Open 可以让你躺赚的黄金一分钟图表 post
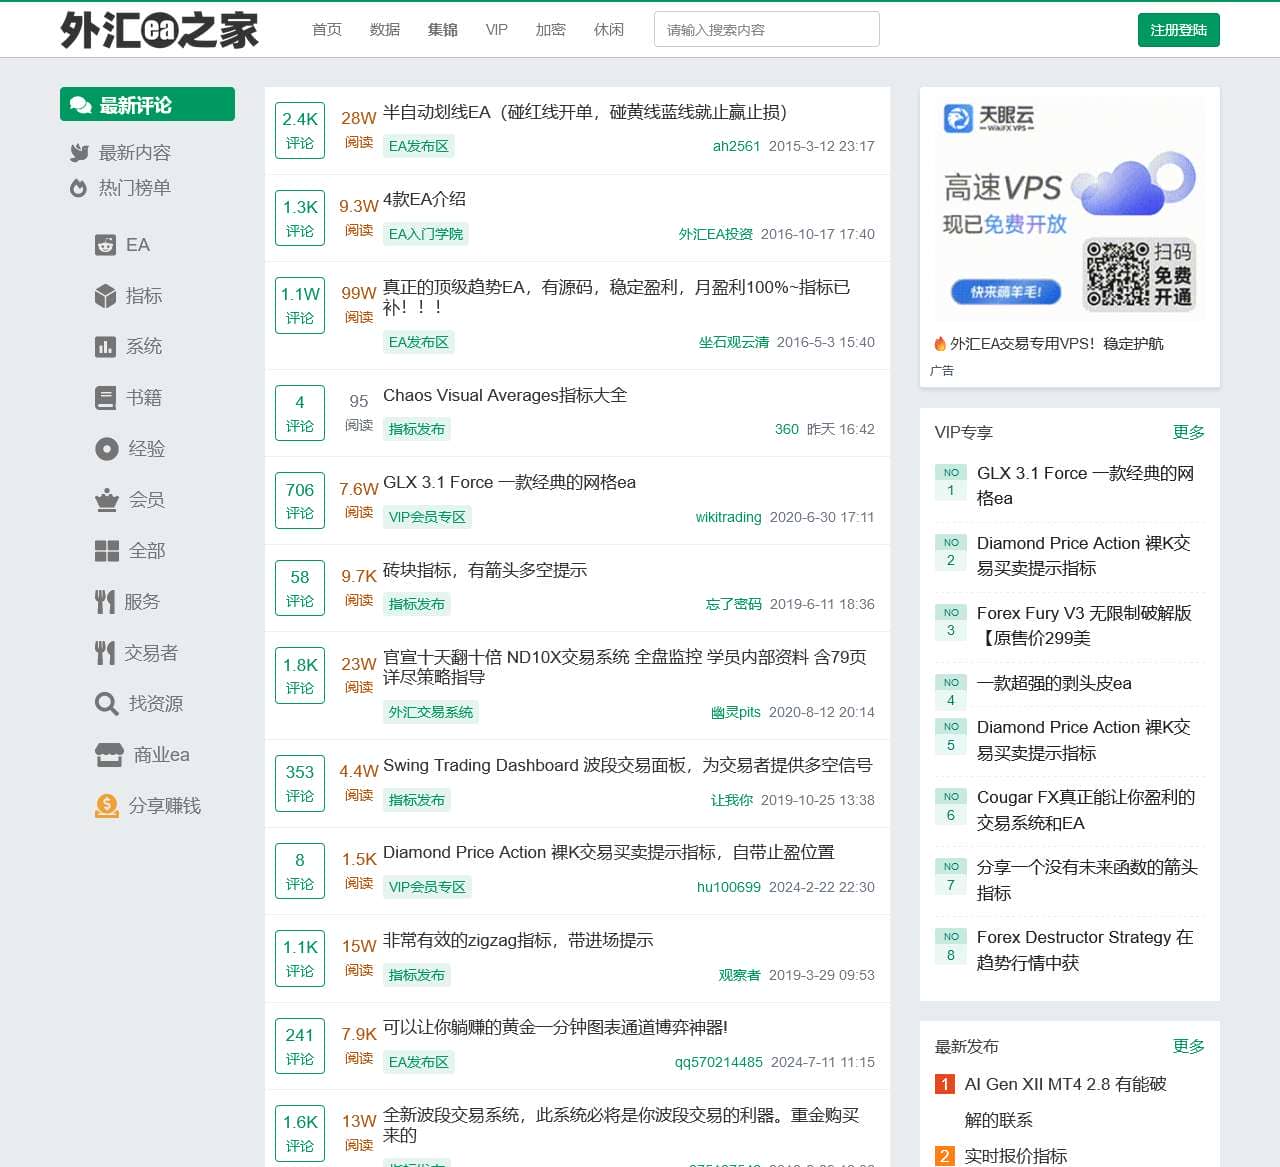Screen dimensions: 1280x1167 click(555, 1027)
